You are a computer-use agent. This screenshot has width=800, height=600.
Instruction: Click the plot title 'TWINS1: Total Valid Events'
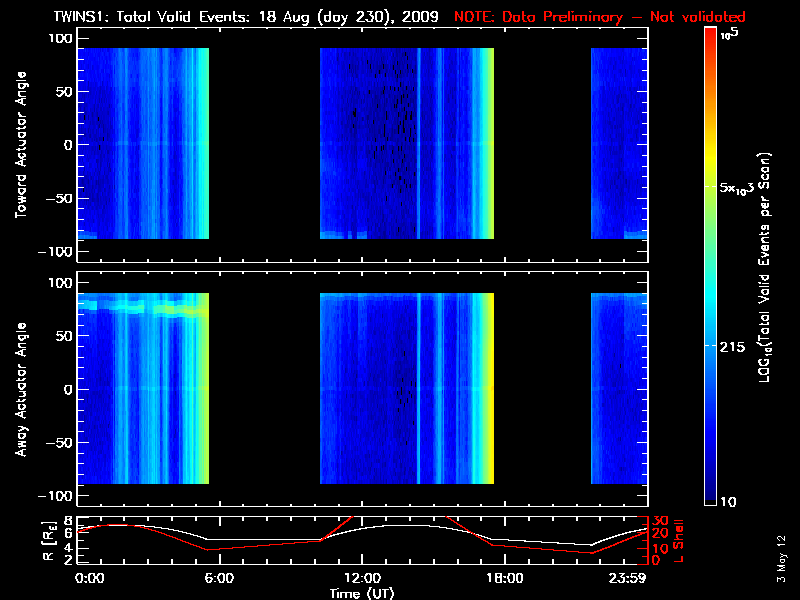click(x=153, y=17)
